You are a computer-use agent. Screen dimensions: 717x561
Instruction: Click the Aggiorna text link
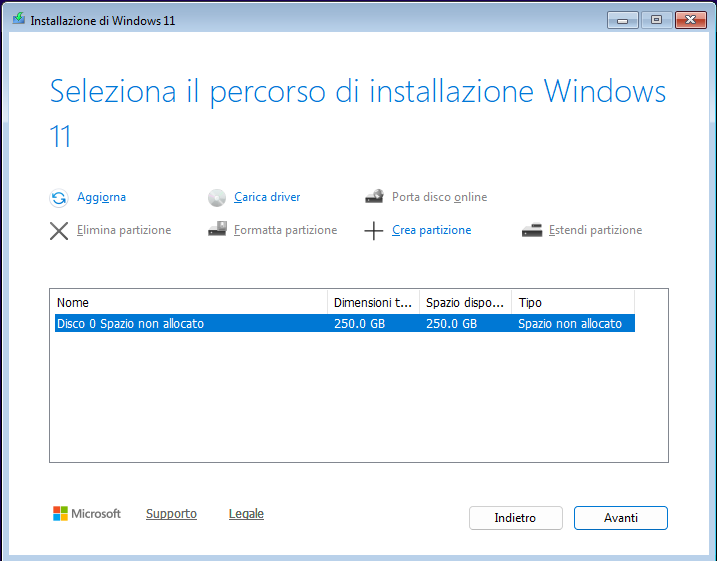pos(101,197)
